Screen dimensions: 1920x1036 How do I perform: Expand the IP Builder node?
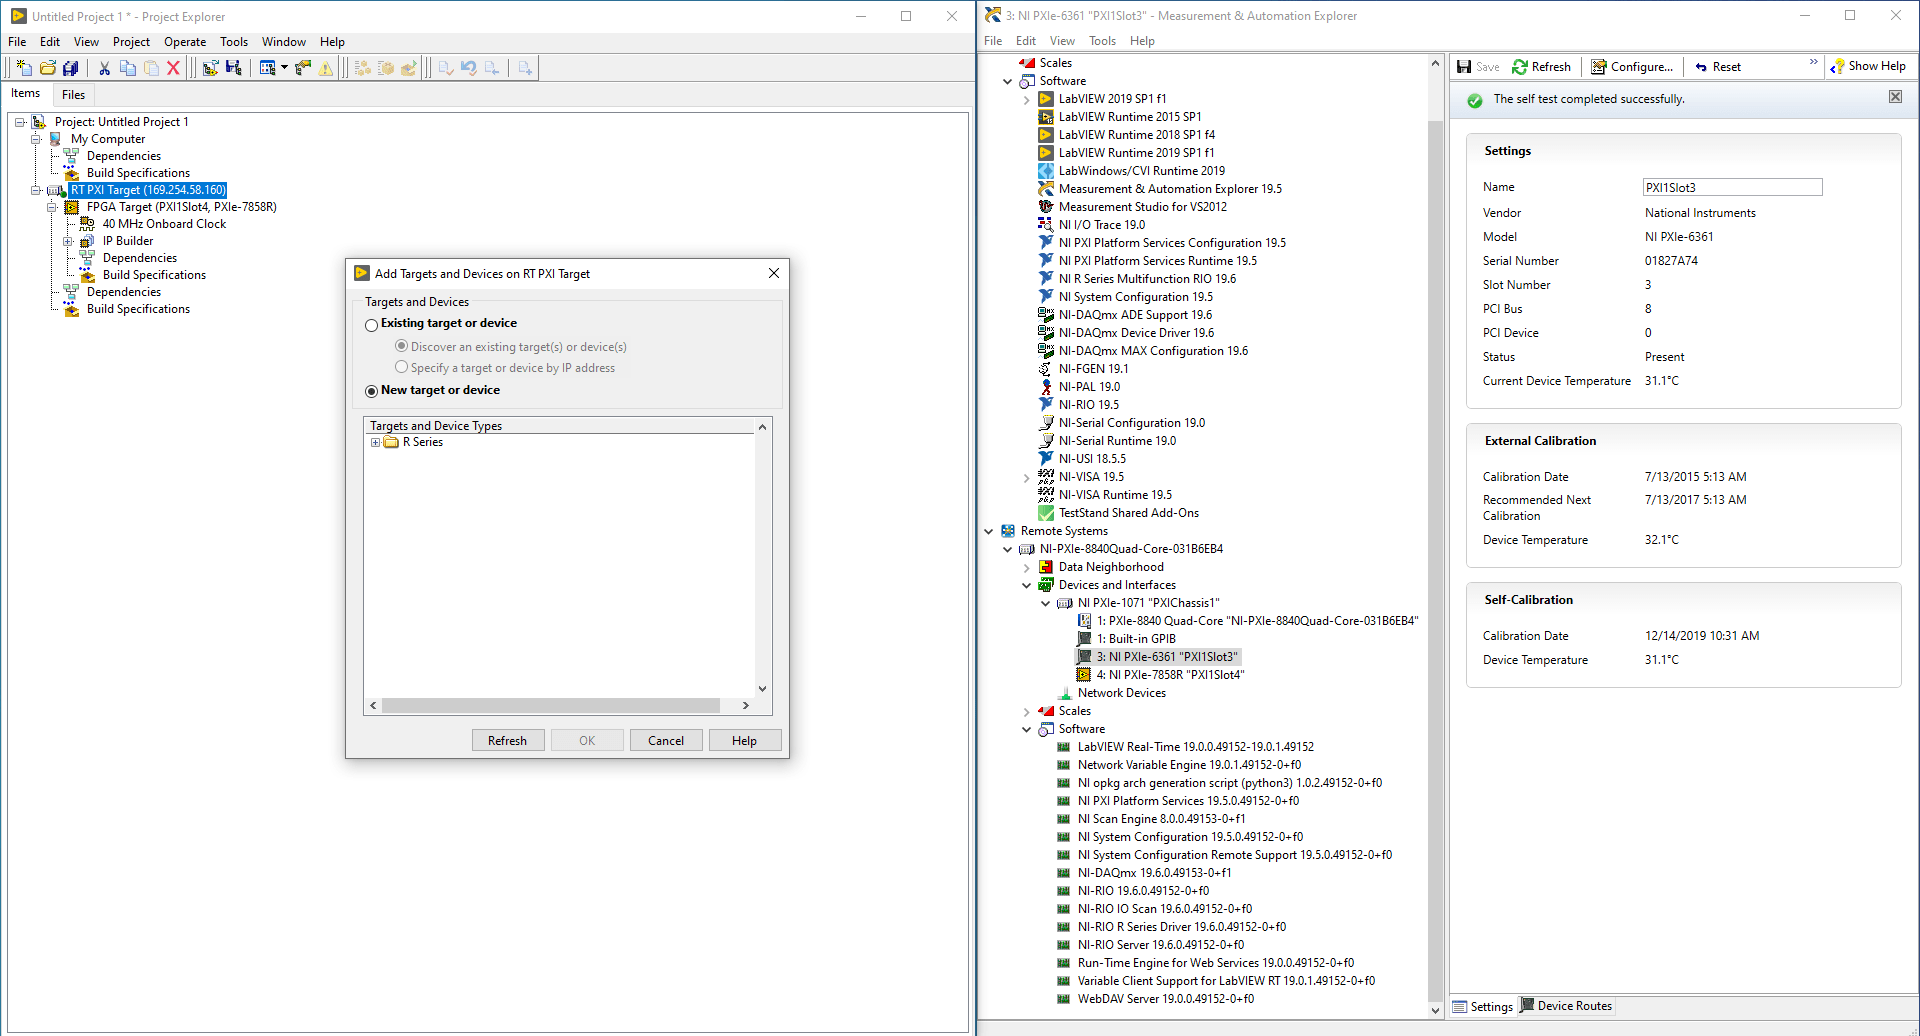coord(68,241)
